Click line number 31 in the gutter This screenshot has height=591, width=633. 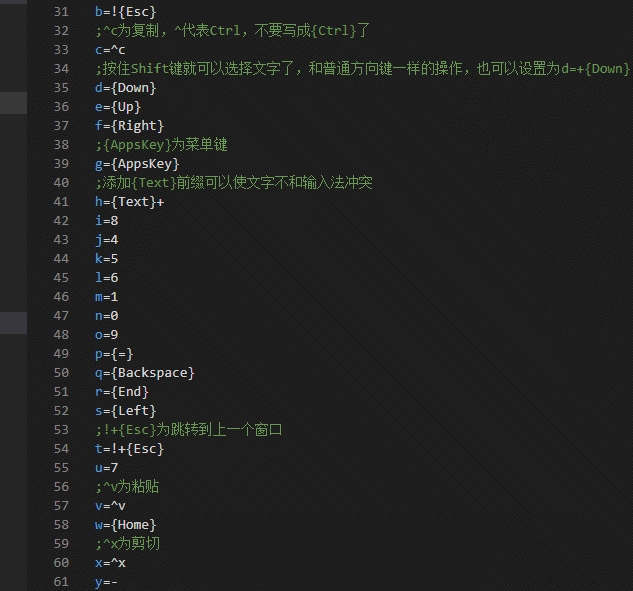[61, 11]
